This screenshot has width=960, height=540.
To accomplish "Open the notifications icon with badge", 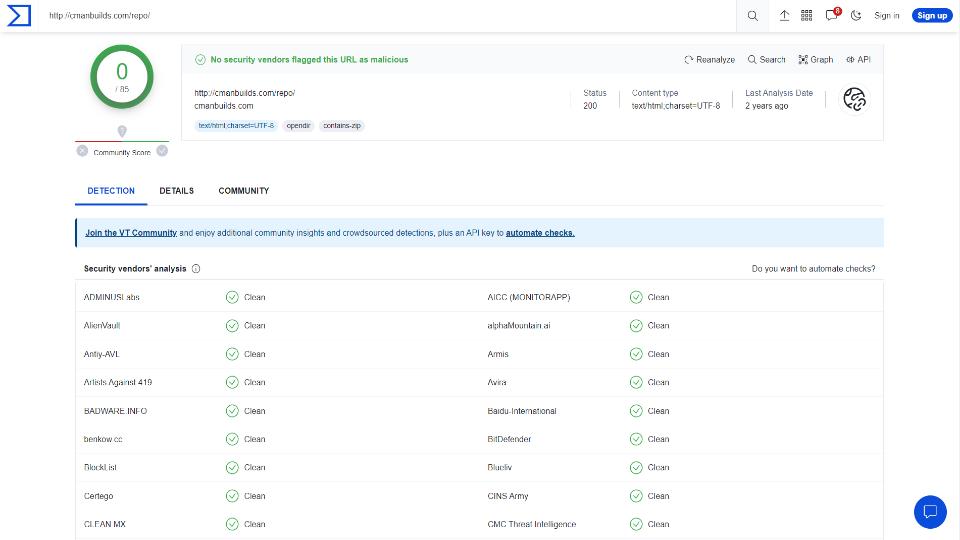I will click(x=832, y=15).
